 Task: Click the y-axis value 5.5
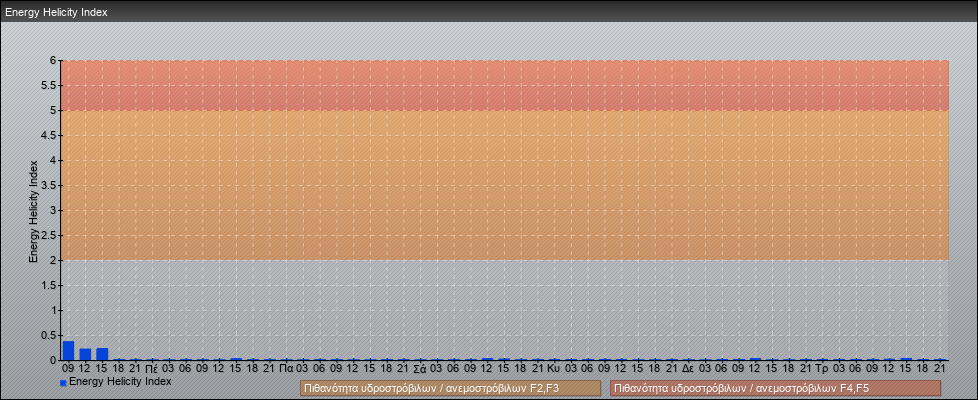click(x=50, y=85)
